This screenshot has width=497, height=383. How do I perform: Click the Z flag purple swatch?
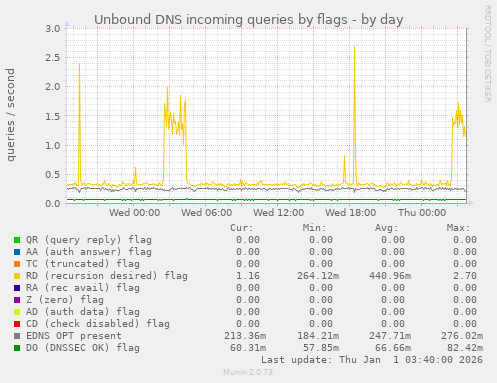click(x=17, y=300)
